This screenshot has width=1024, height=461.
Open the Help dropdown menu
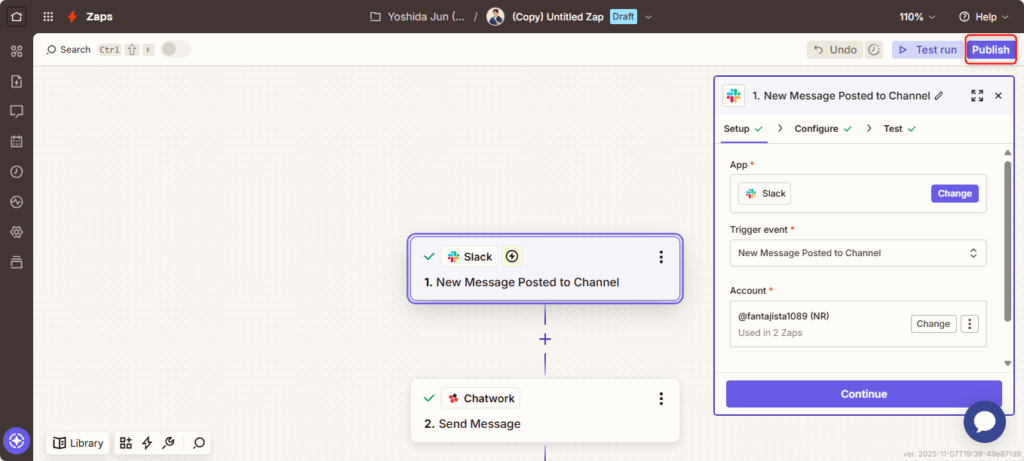pyautogui.click(x=984, y=17)
